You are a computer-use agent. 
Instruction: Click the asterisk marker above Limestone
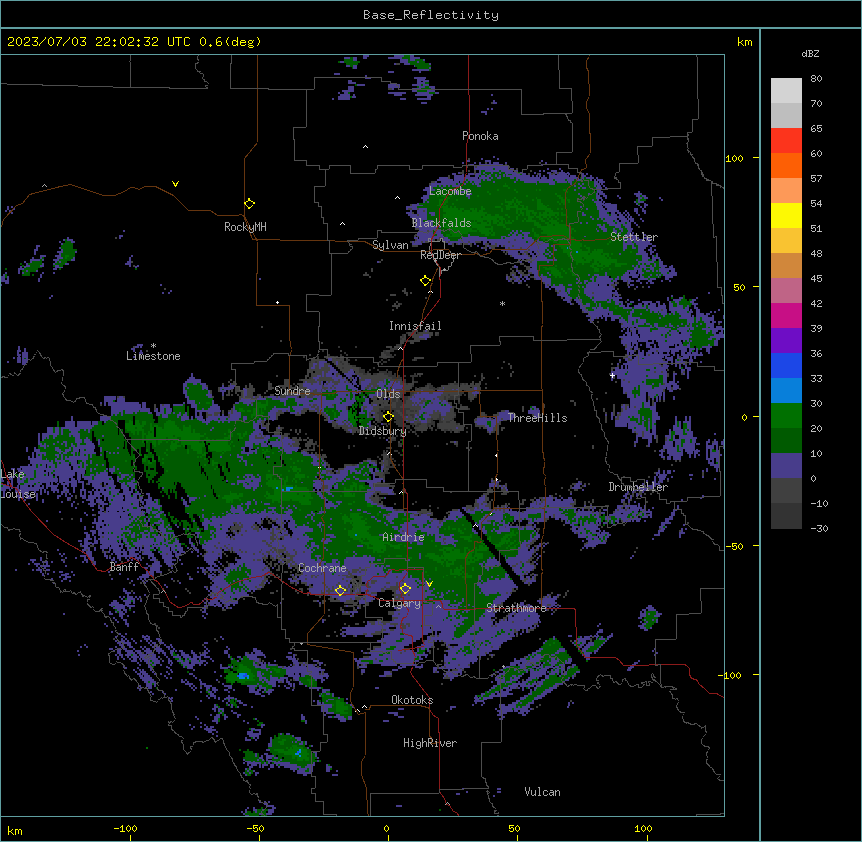click(153, 346)
